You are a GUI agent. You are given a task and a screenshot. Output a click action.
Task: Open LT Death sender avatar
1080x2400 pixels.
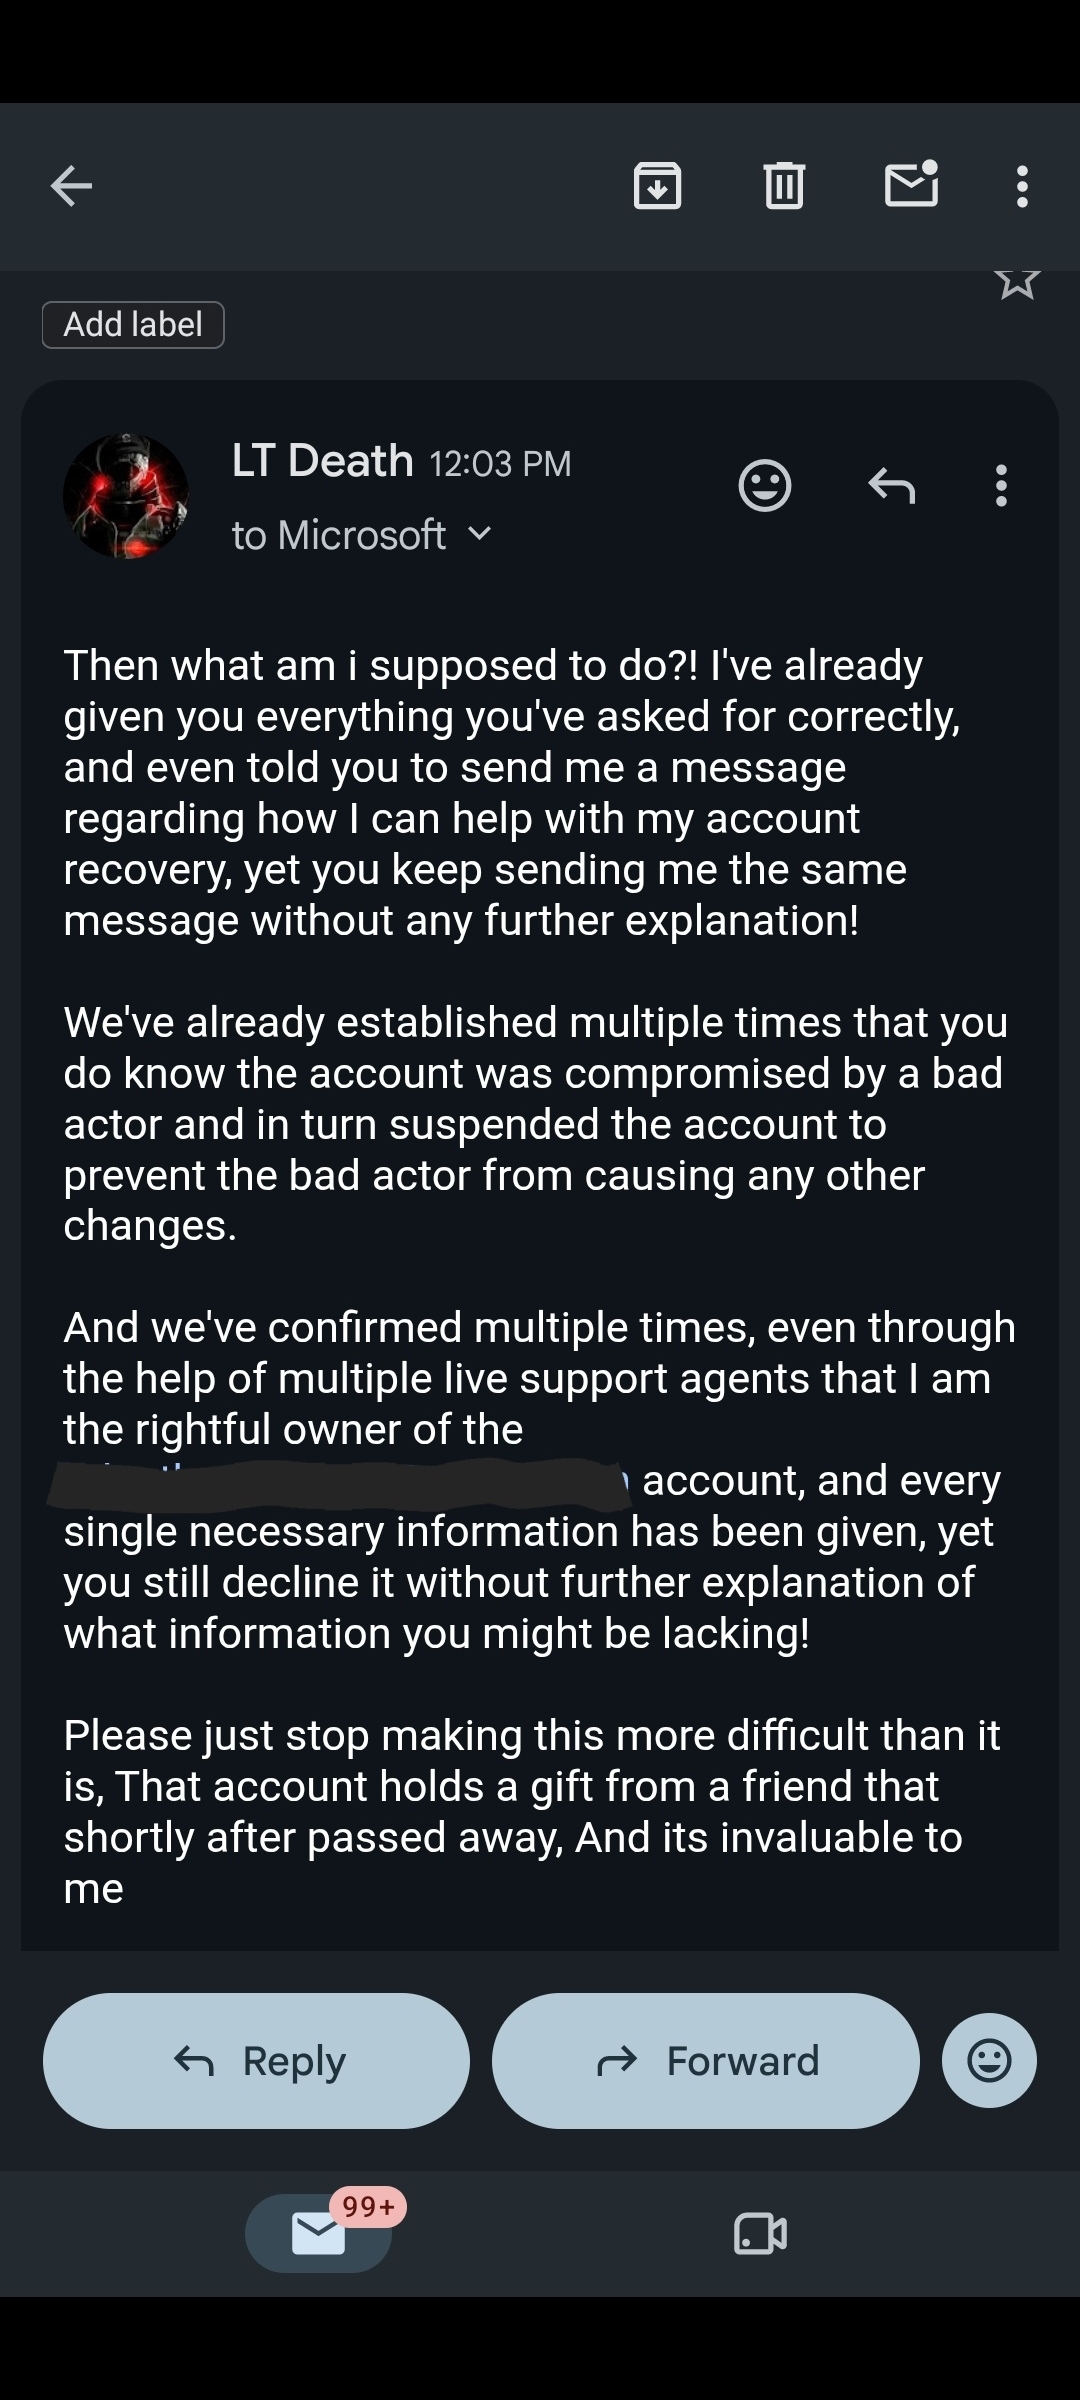coord(126,496)
